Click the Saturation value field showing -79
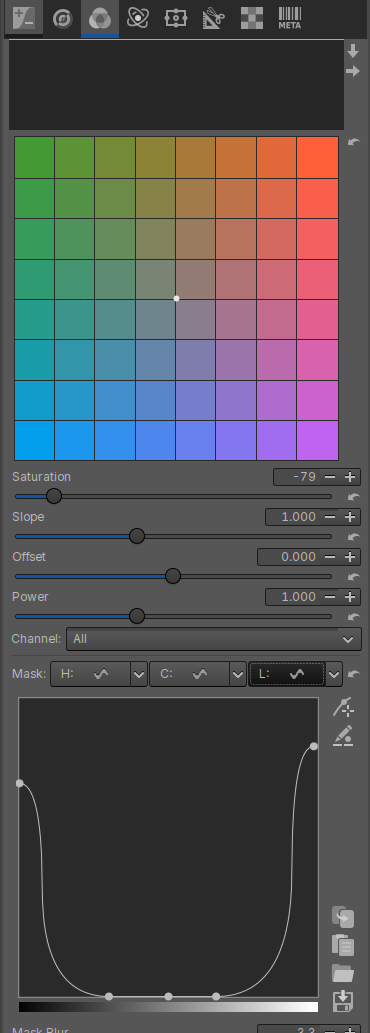This screenshot has height=1033, width=370. click(298, 477)
